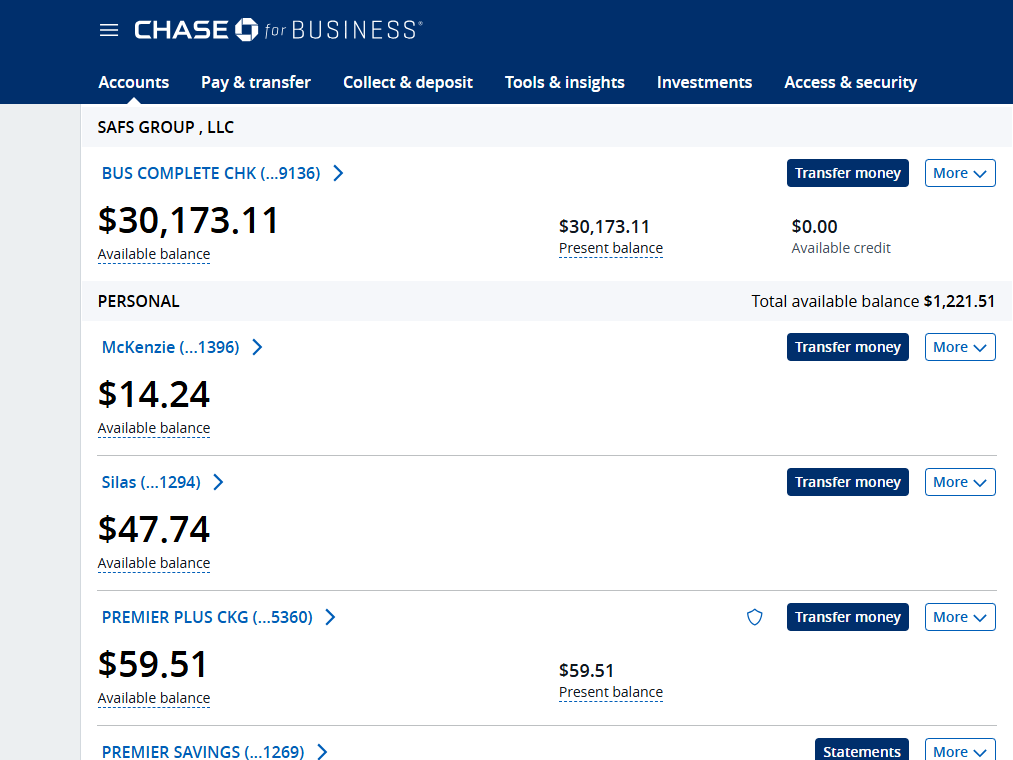
Task: Open the Tools & insights menu
Action: point(565,82)
